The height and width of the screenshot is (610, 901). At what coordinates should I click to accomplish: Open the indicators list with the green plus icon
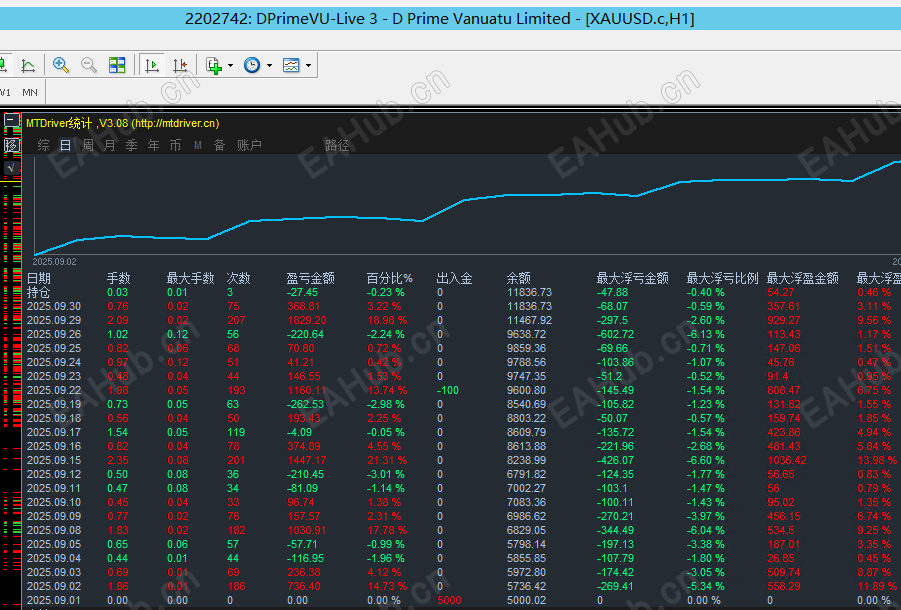(x=214, y=65)
